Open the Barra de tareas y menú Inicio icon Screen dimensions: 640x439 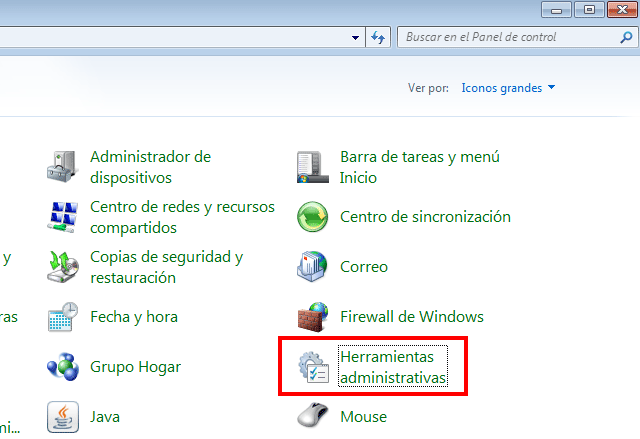(313, 167)
